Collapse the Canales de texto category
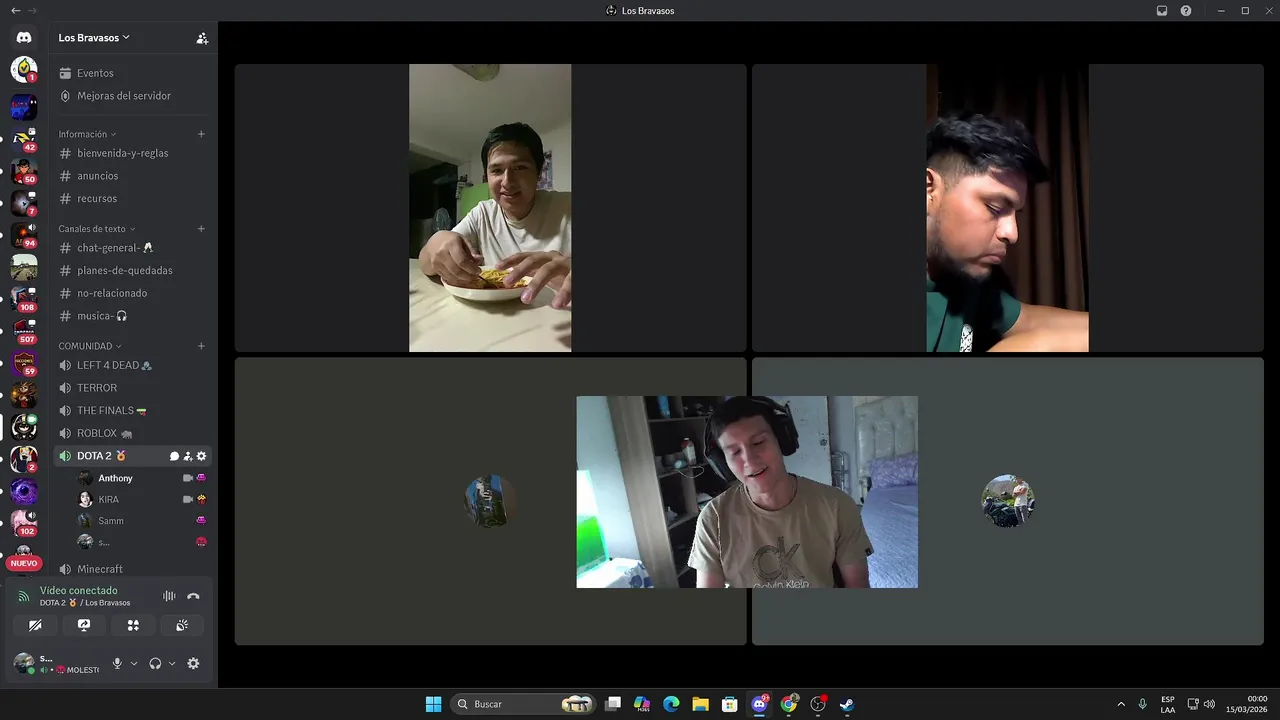Viewport: 1280px width, 720px height. [x=97, y=229]
